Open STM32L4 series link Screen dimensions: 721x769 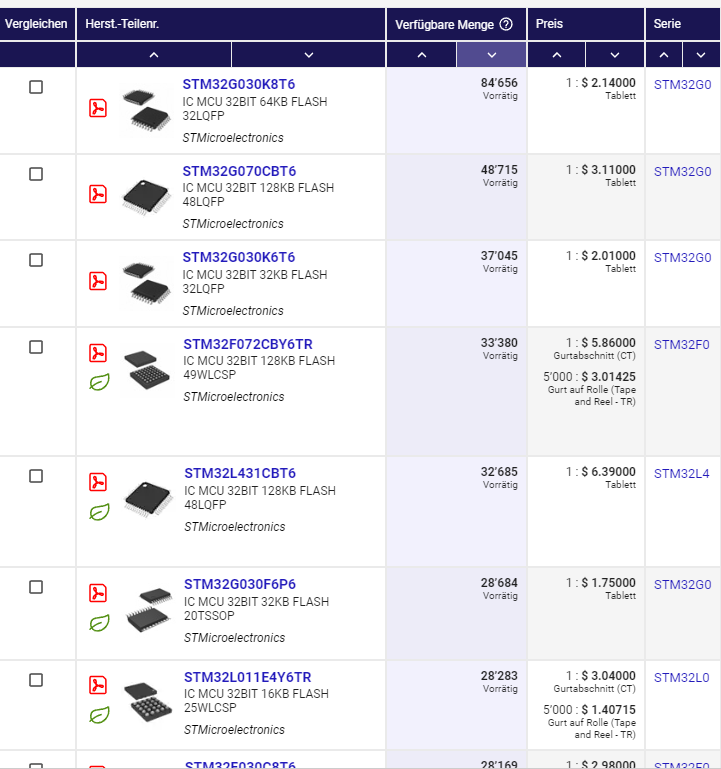(x=681, y=474)
